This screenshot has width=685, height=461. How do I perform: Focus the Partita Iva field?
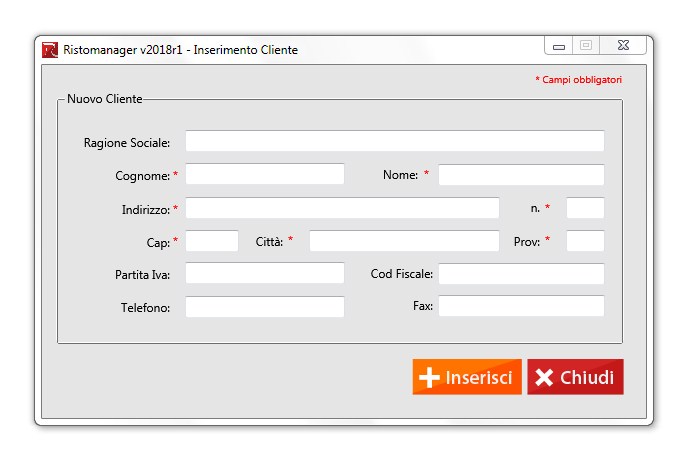(x=265, y=273)
